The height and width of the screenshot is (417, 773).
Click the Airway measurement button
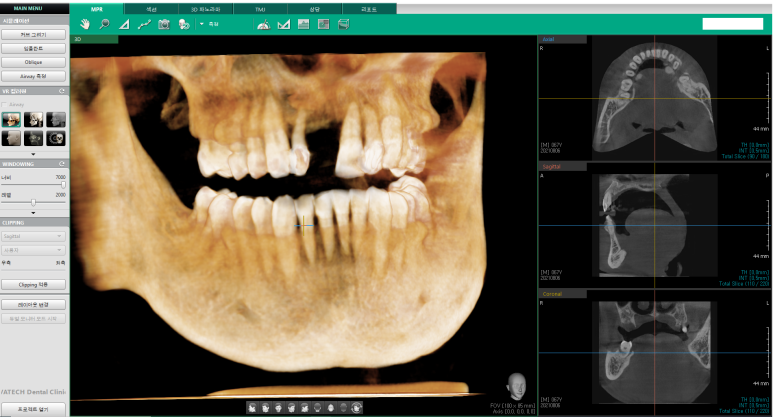34,75
